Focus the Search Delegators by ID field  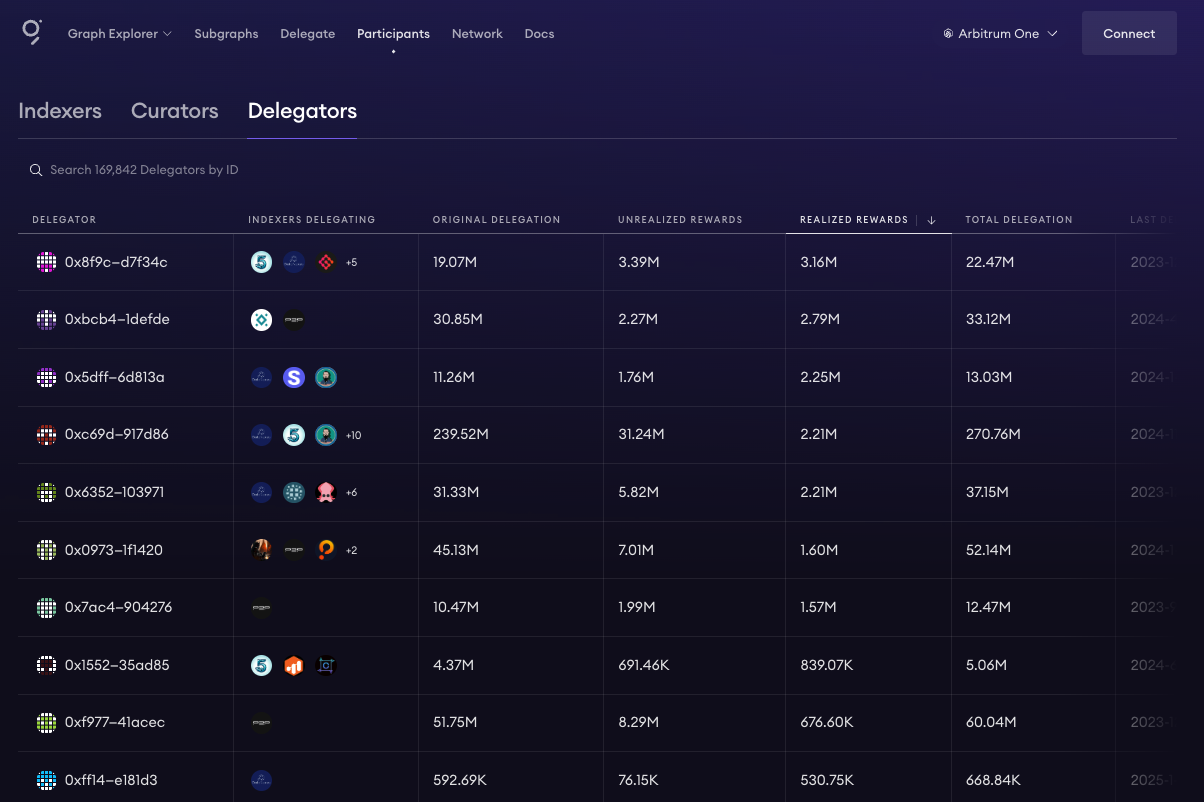(144, 170)
